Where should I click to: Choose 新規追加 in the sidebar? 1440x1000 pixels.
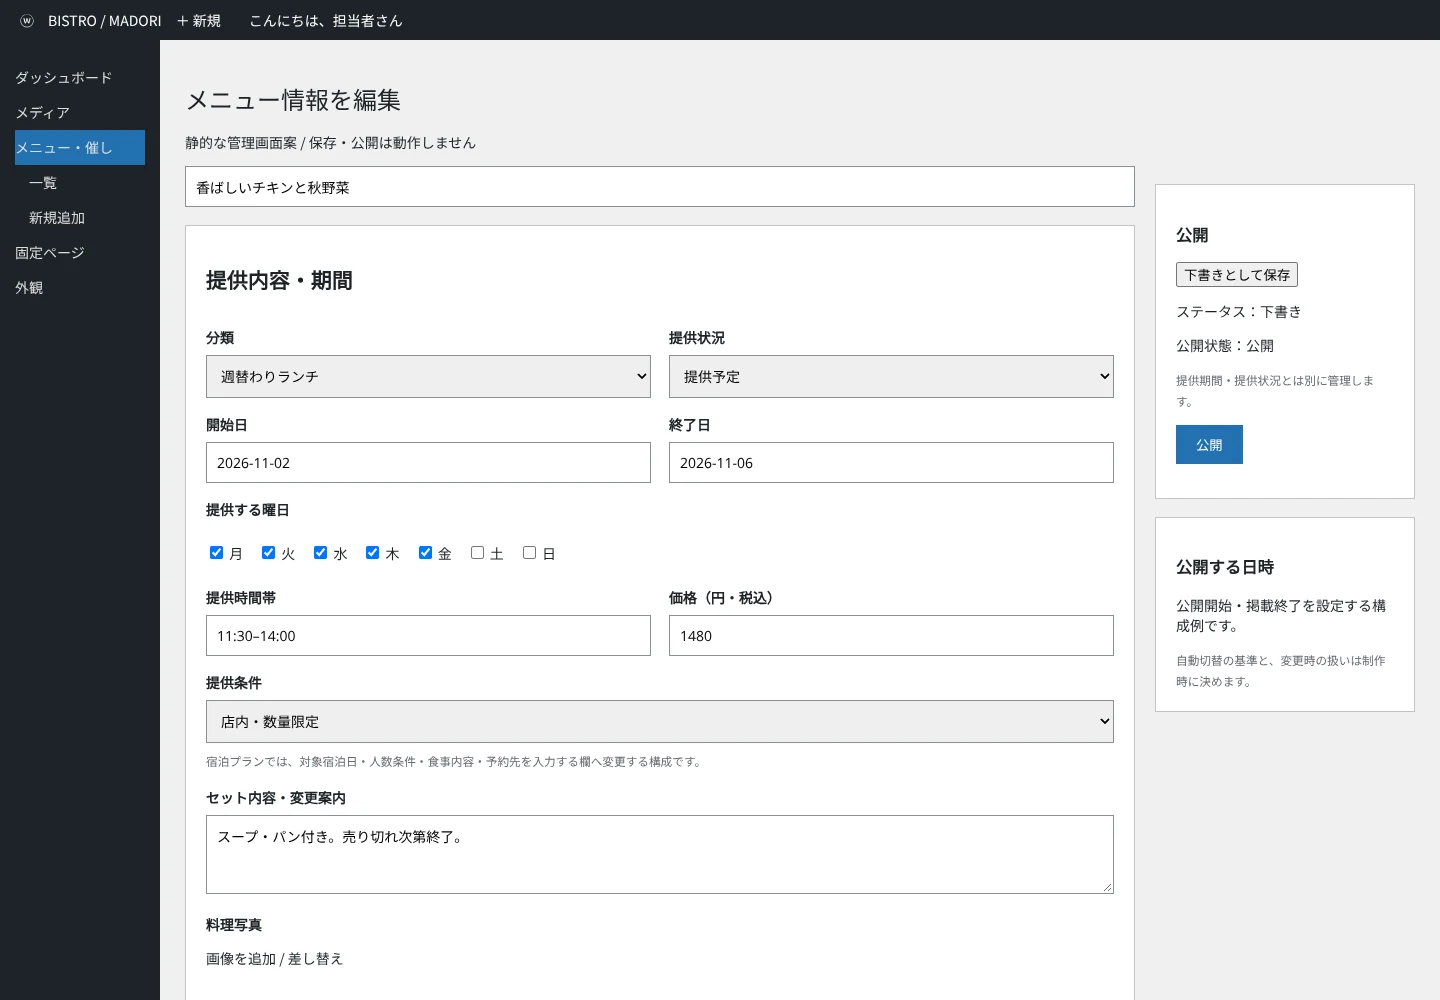point(57,218)
